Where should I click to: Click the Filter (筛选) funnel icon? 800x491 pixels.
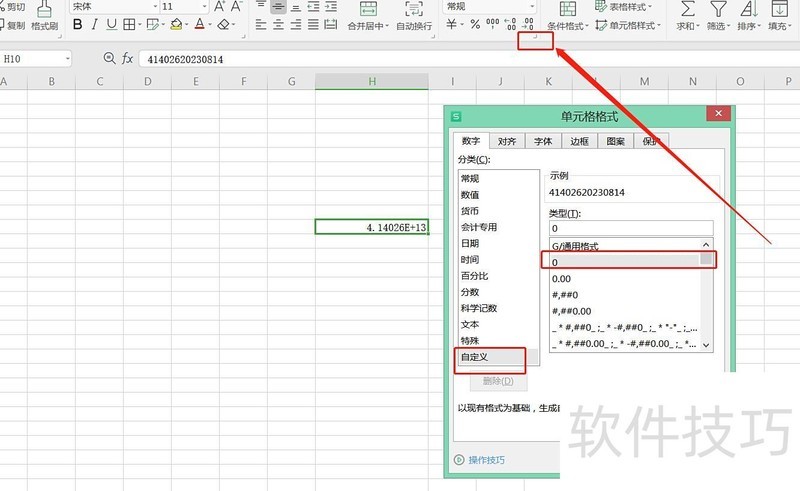point(718,8)
